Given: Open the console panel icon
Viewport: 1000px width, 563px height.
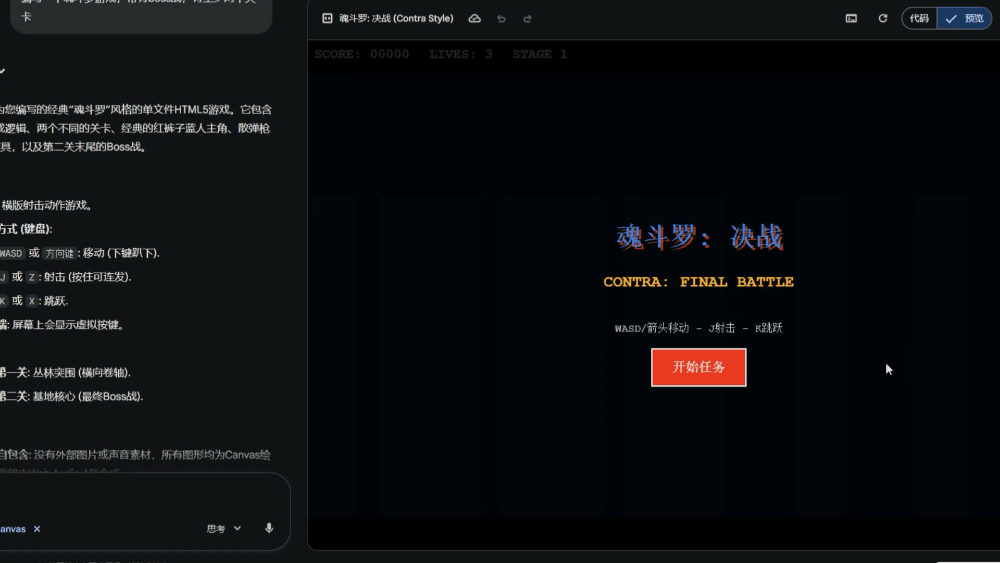Looking at the screenshot, I should pos(851,18).
